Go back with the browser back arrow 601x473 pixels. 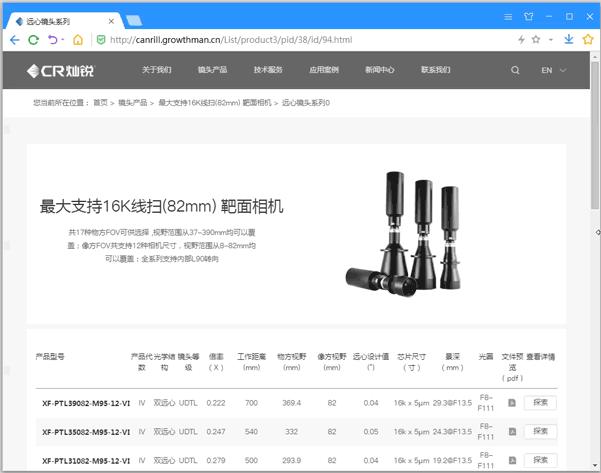pyautogui.click(x=15, y=39)
